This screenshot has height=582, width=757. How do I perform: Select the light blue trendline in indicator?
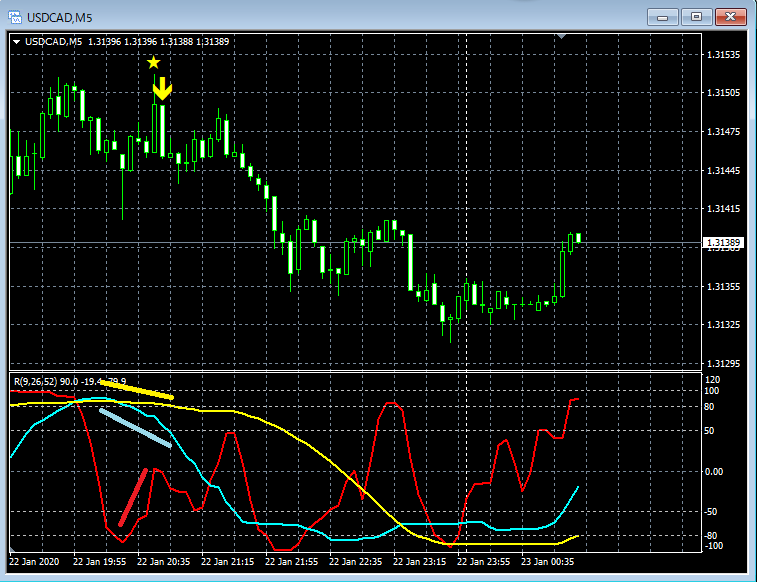point(136,429)
